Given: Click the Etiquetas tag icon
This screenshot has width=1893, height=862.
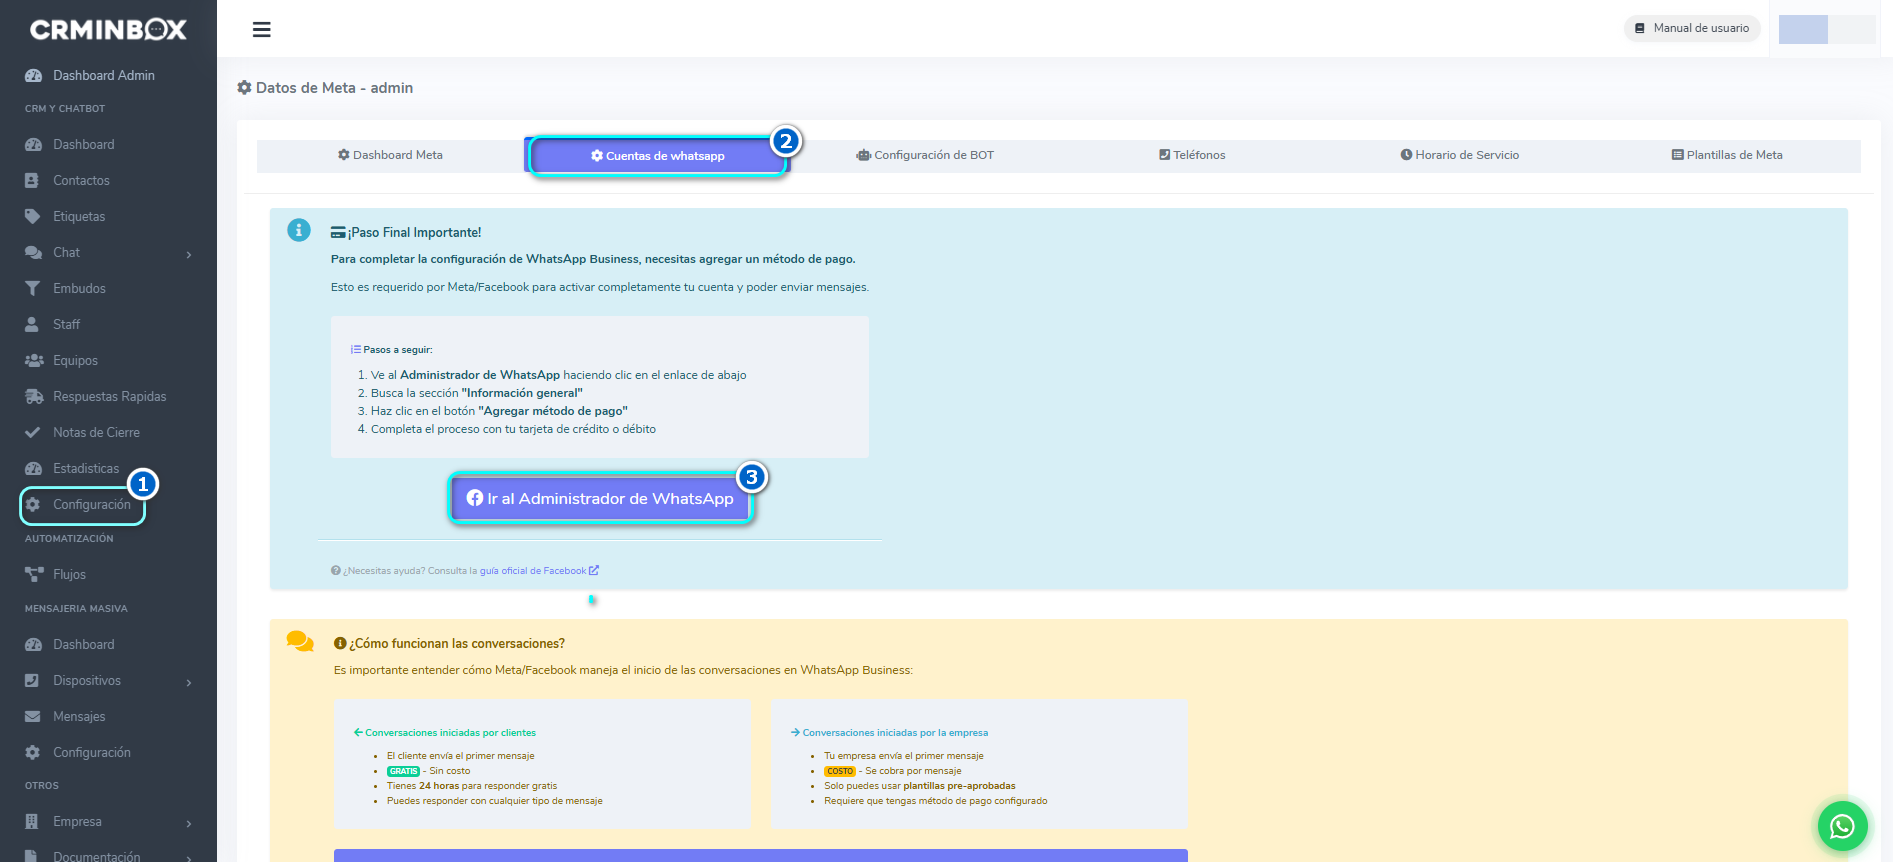Looking at the screenshot, I should pyautogui.click(x=33, y=216).
